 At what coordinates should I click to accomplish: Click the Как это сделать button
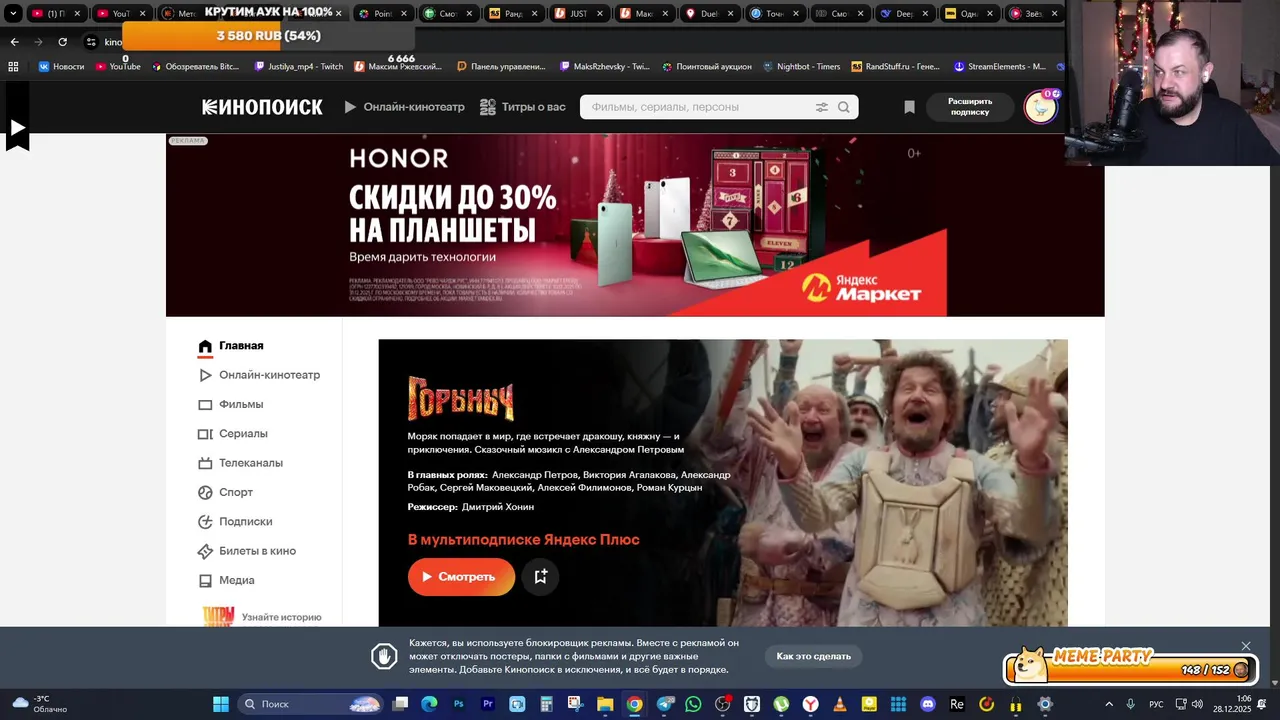coord(813,656)
